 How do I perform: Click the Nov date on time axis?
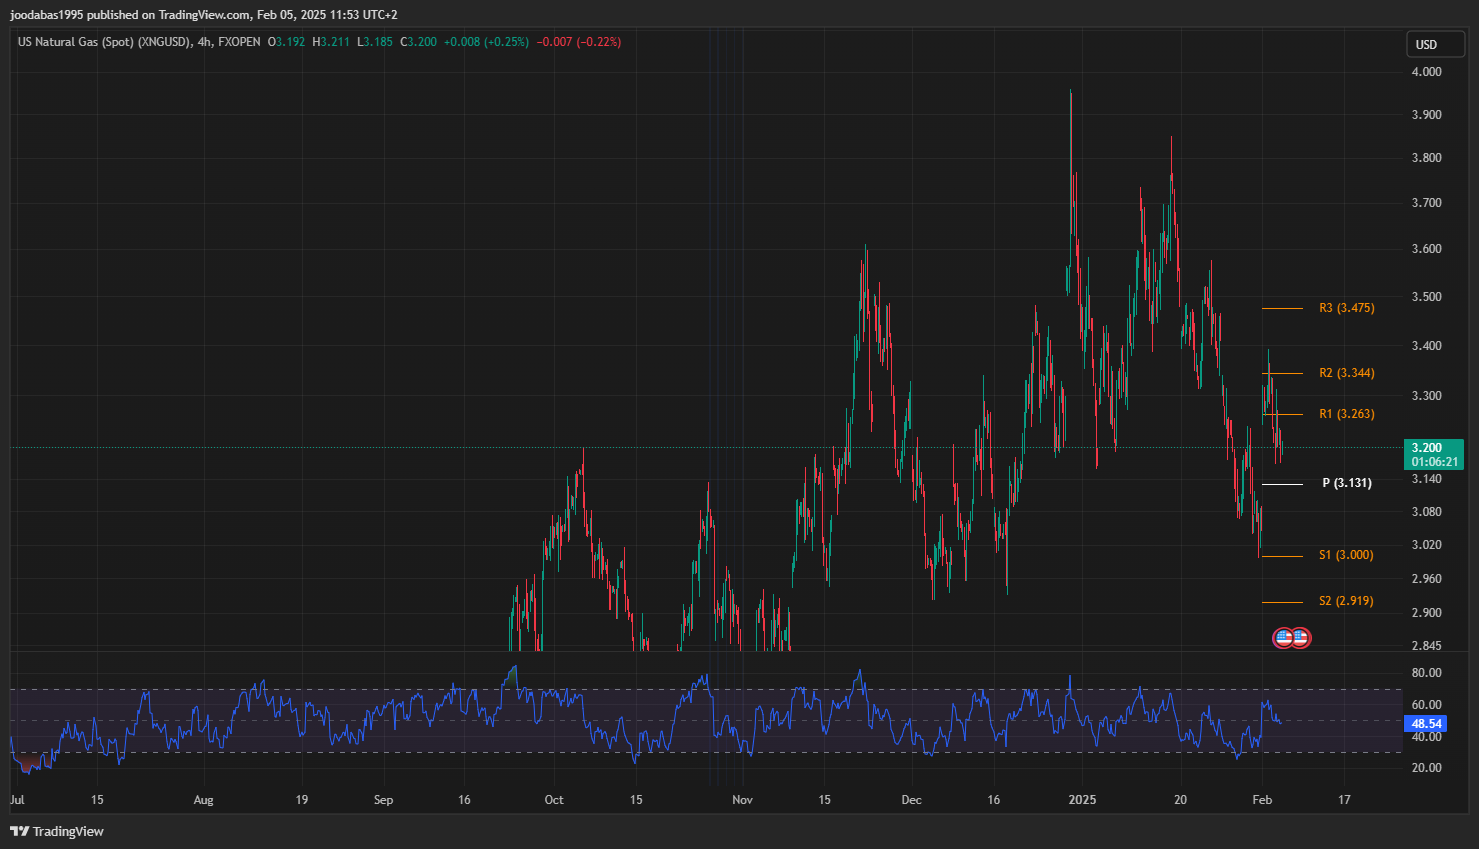point(741,800)
